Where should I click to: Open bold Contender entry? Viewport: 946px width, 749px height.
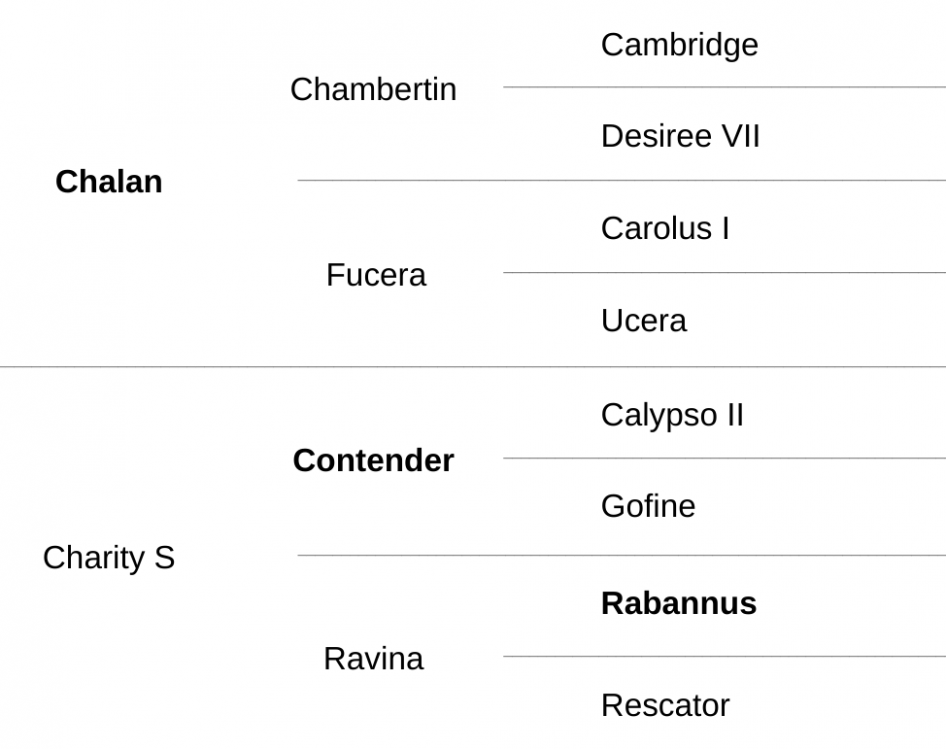(x=373, y=461)
